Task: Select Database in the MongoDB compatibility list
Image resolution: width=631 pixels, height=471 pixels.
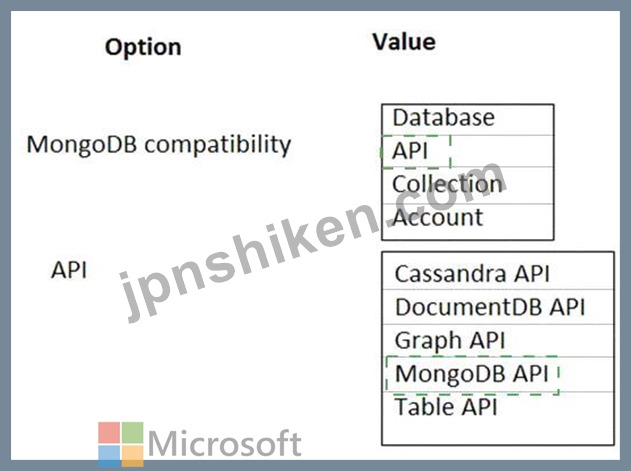Action: (x=467, y=120)
